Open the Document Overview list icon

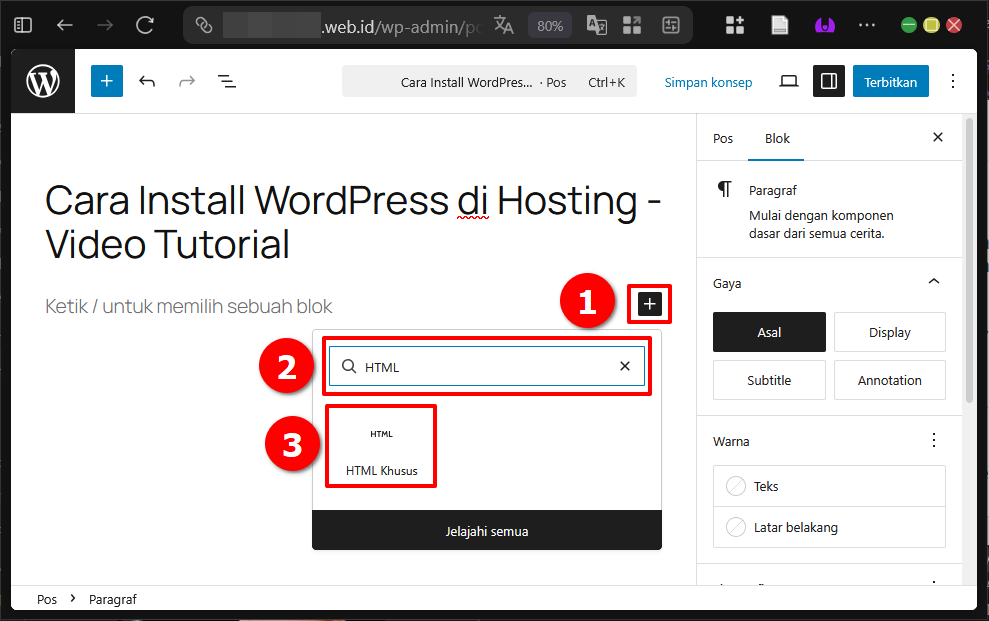(227, 81)
